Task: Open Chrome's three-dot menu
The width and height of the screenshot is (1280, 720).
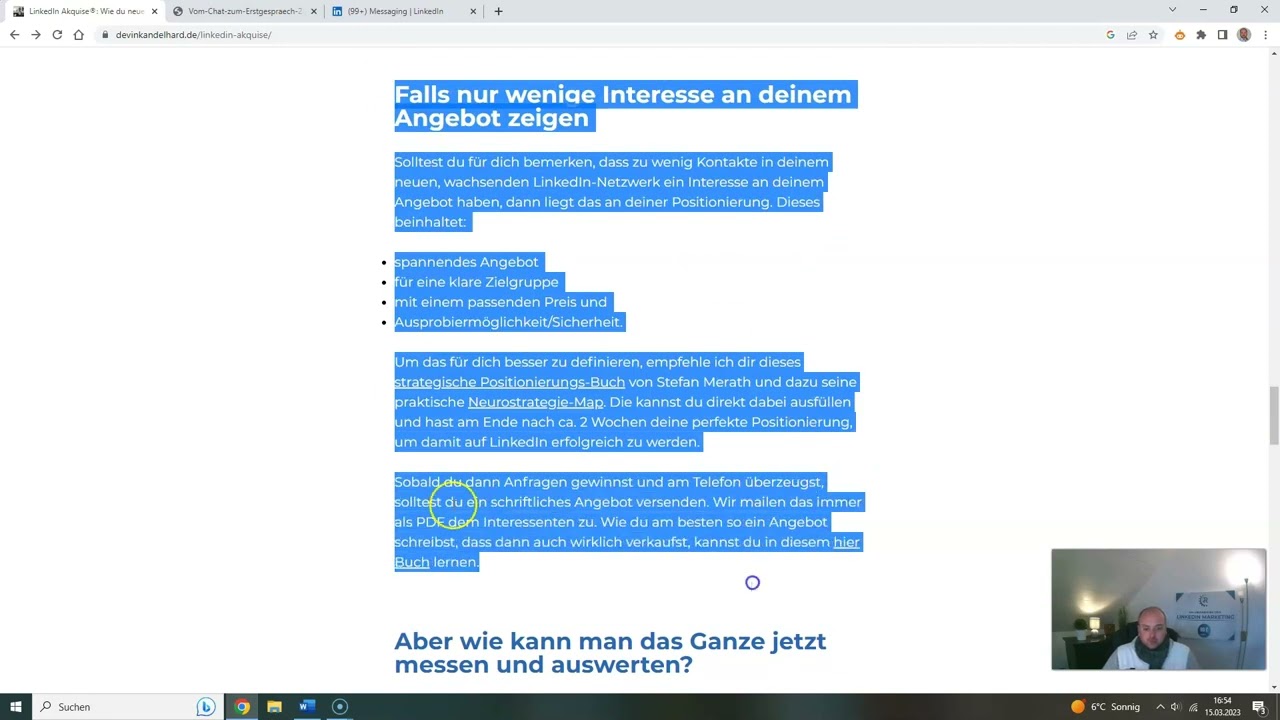Action: 1265,35
